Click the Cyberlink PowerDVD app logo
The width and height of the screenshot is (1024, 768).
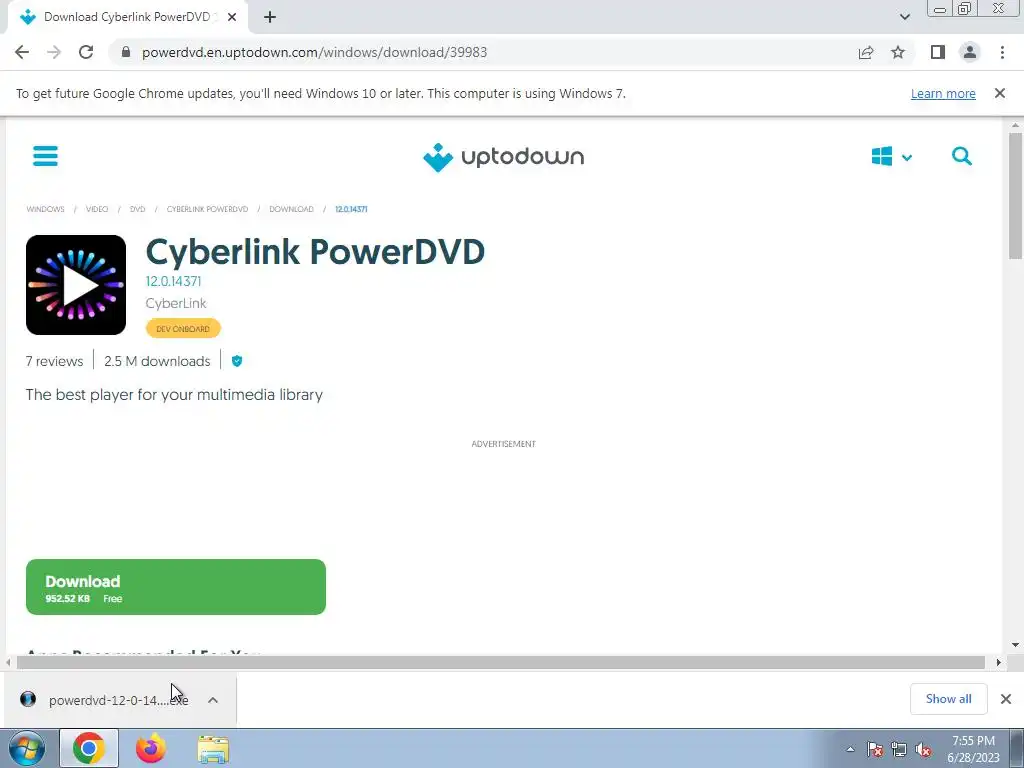[76, 285]
